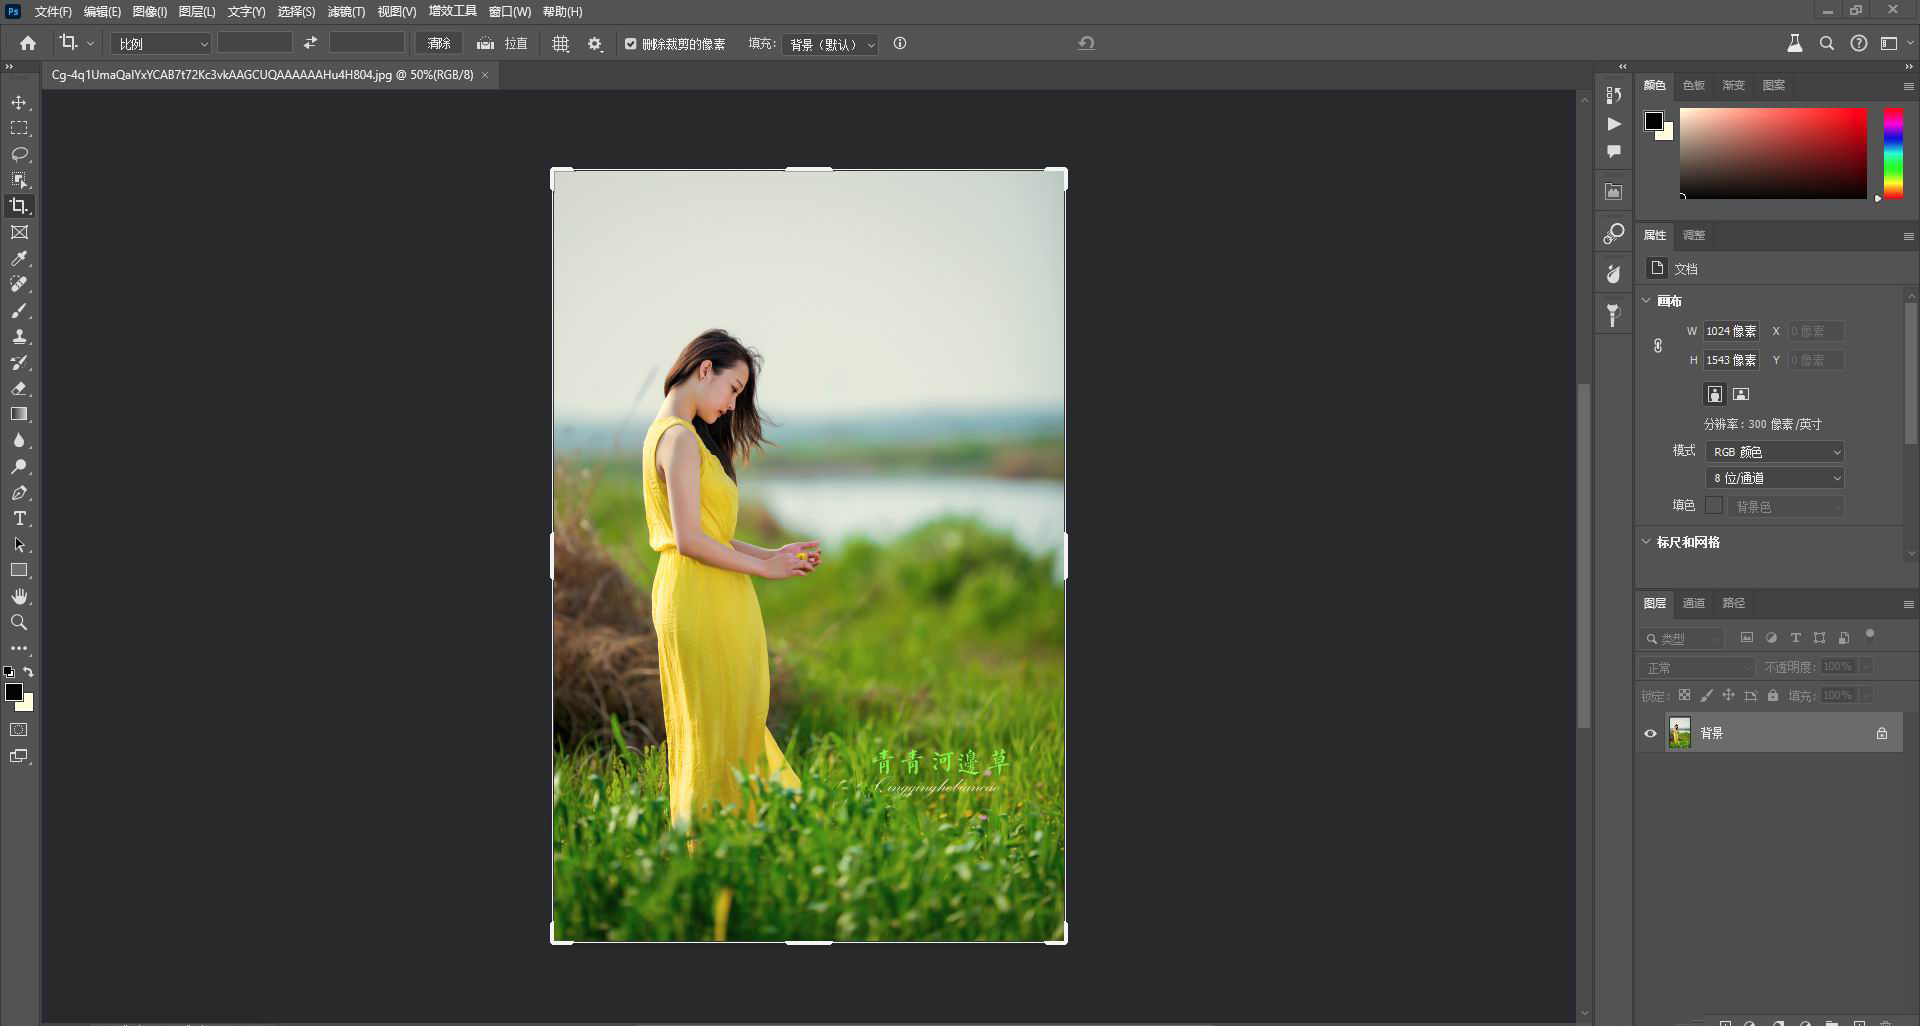Image resolution: width=1920 pixels, height=1026 pixels.
Task: Open the Comments panel icon
Action: coord(1614,152)
